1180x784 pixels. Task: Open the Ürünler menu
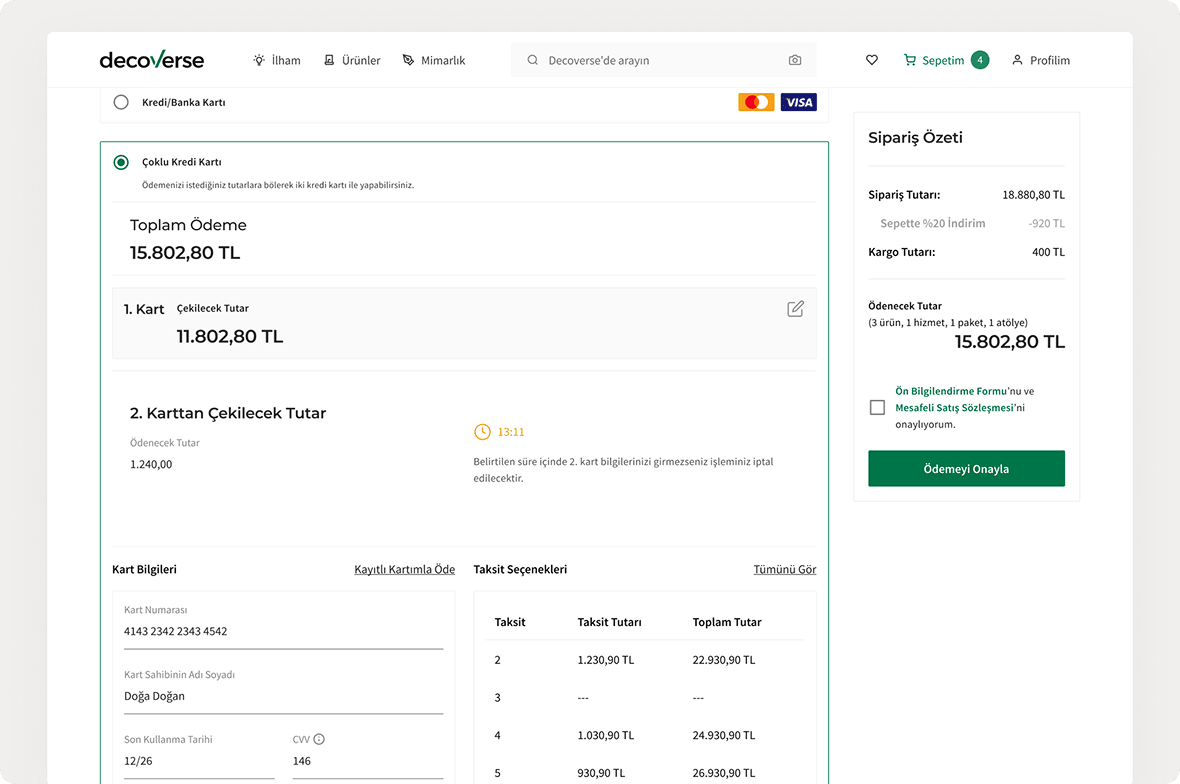352,60
